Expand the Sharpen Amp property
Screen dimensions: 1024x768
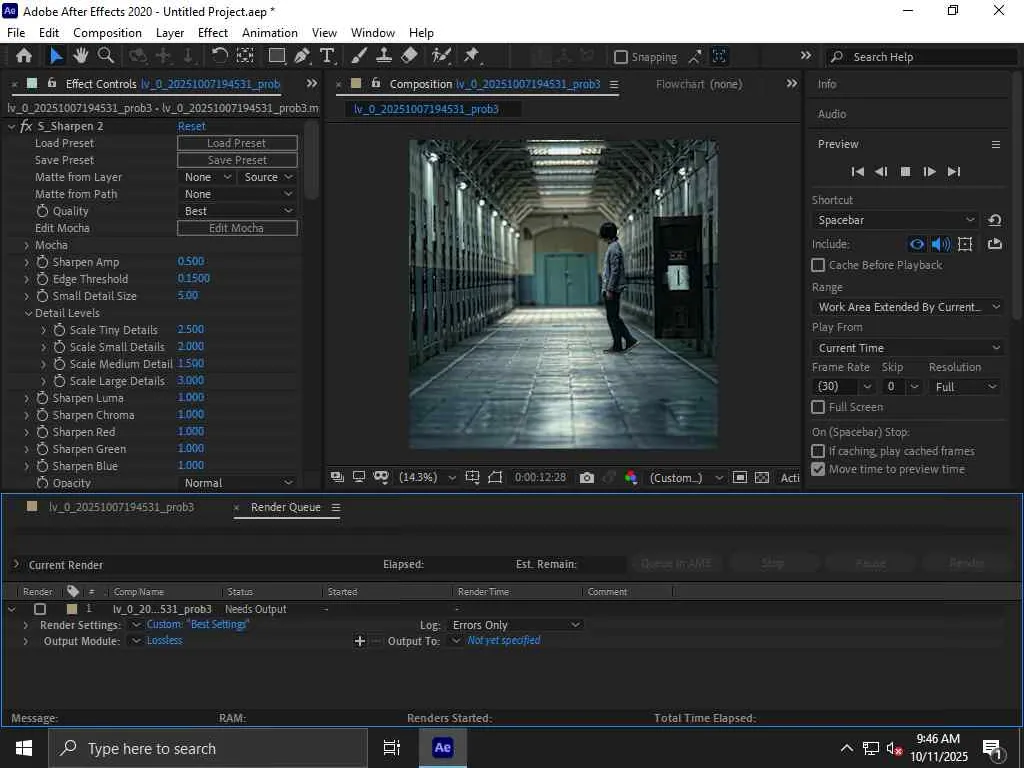click(x=27, y=262)
